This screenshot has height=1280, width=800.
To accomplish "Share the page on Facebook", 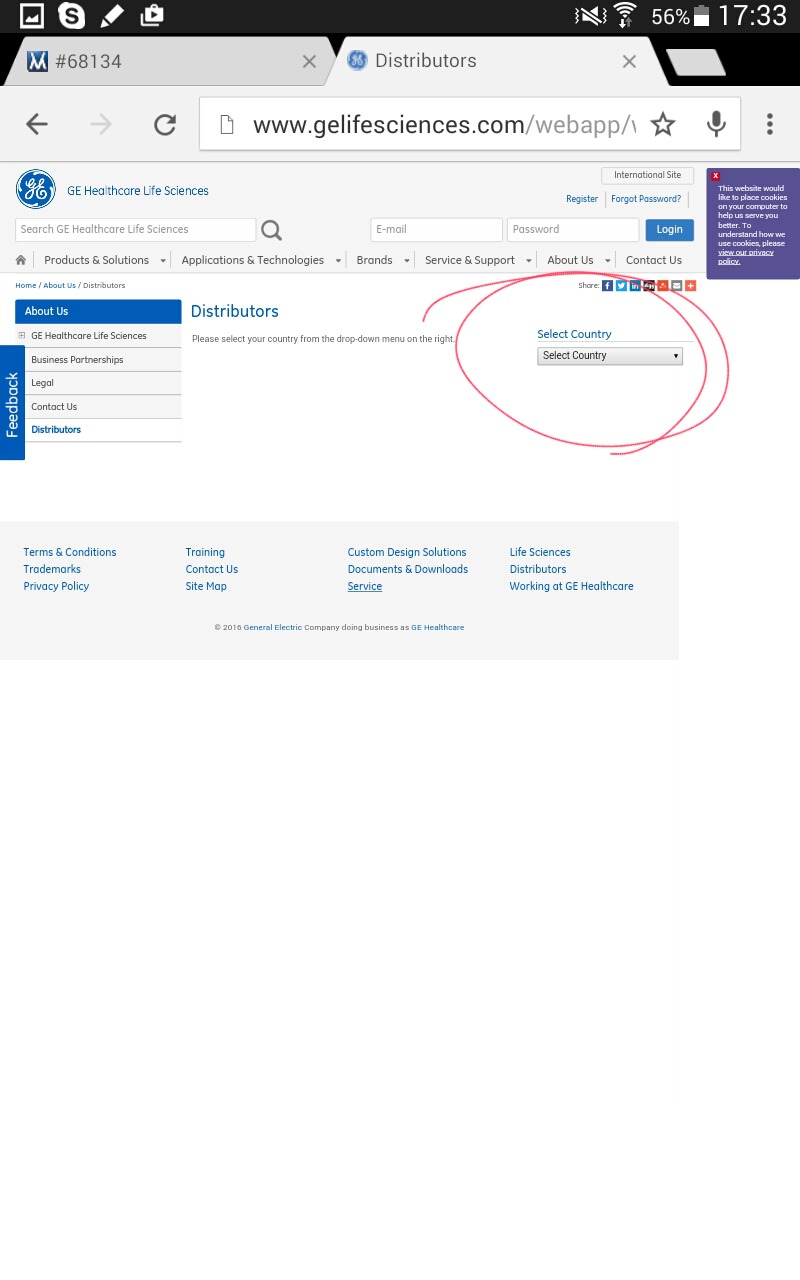I will pyautogui.click(x=607, y=286).
